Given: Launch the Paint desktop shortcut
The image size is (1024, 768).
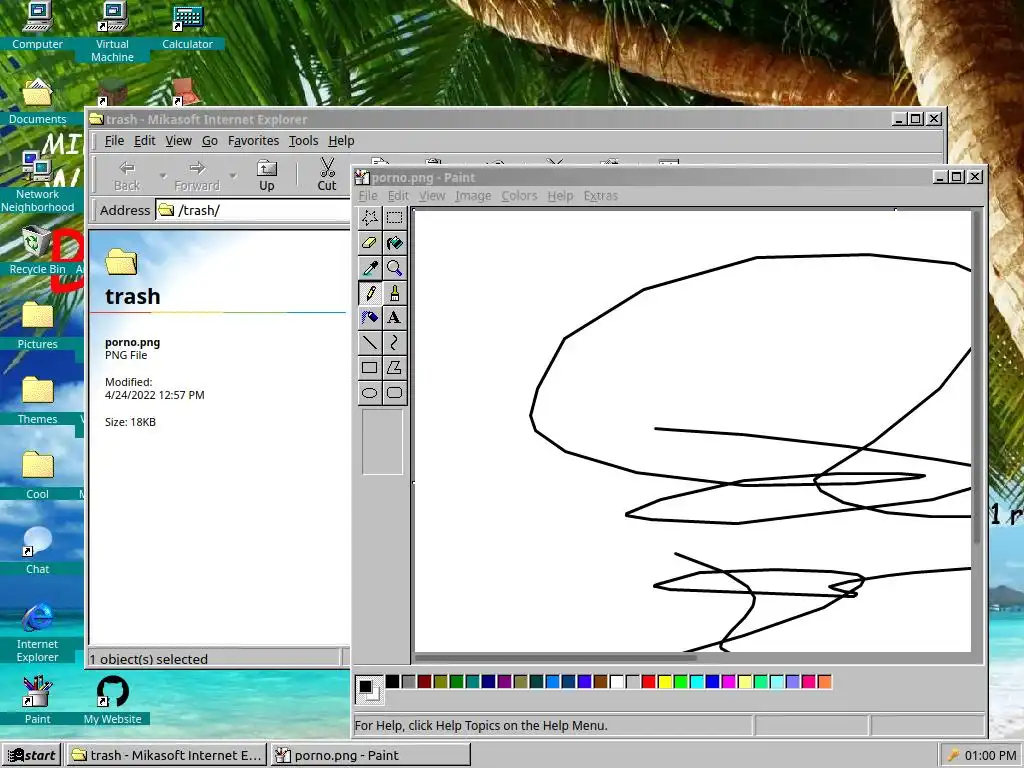Looking at the screenshot, I should click(x=37, y=700).
